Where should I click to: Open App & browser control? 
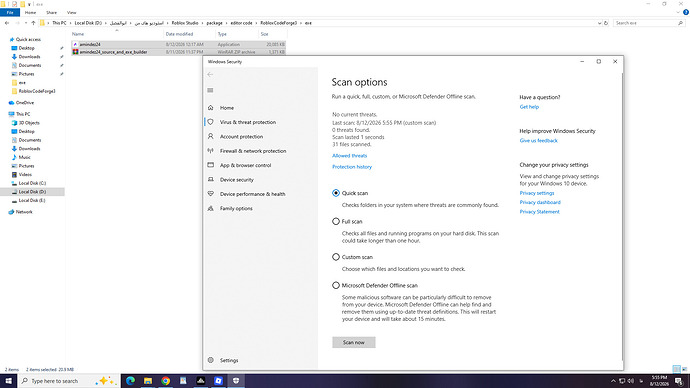pos(245,165)
